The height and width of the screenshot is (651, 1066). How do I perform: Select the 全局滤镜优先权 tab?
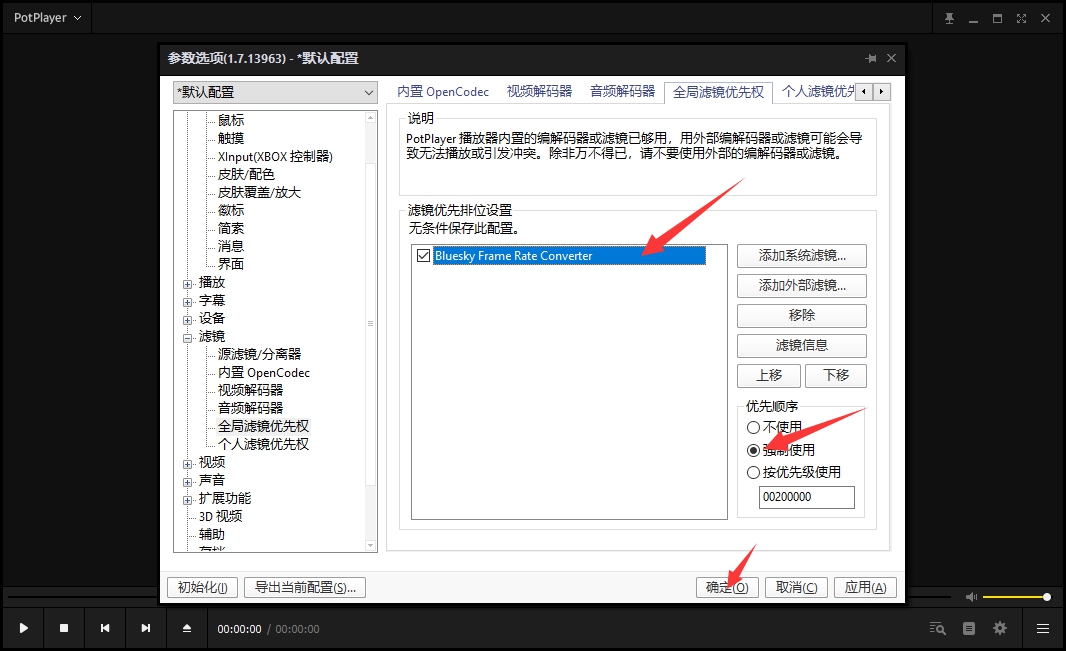tap(718, 92)
